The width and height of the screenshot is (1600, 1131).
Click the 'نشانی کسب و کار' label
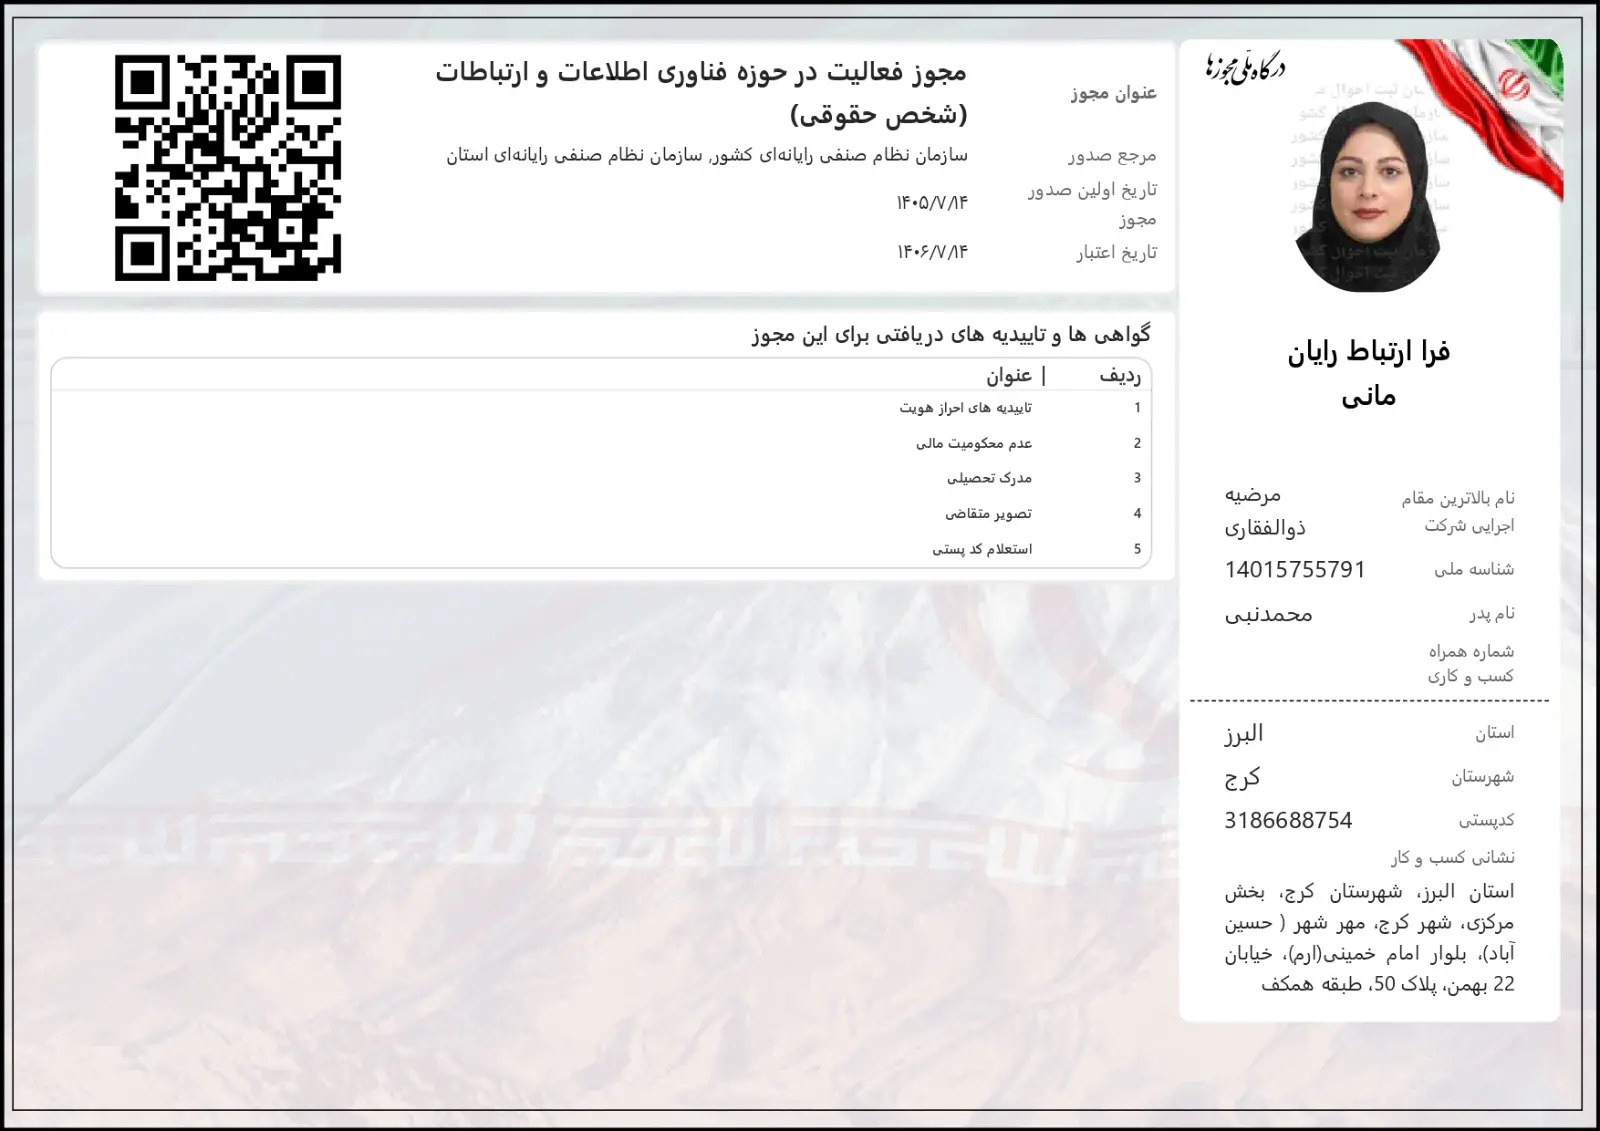click(1452, 857)
